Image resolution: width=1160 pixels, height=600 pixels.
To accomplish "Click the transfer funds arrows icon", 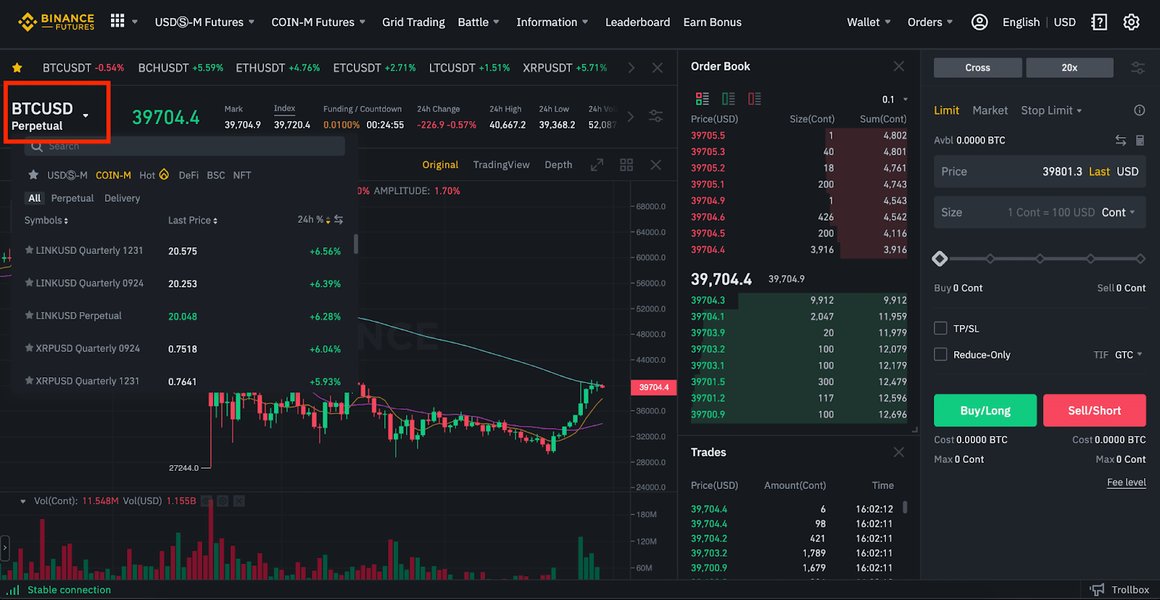I will tap(1121, 140).
